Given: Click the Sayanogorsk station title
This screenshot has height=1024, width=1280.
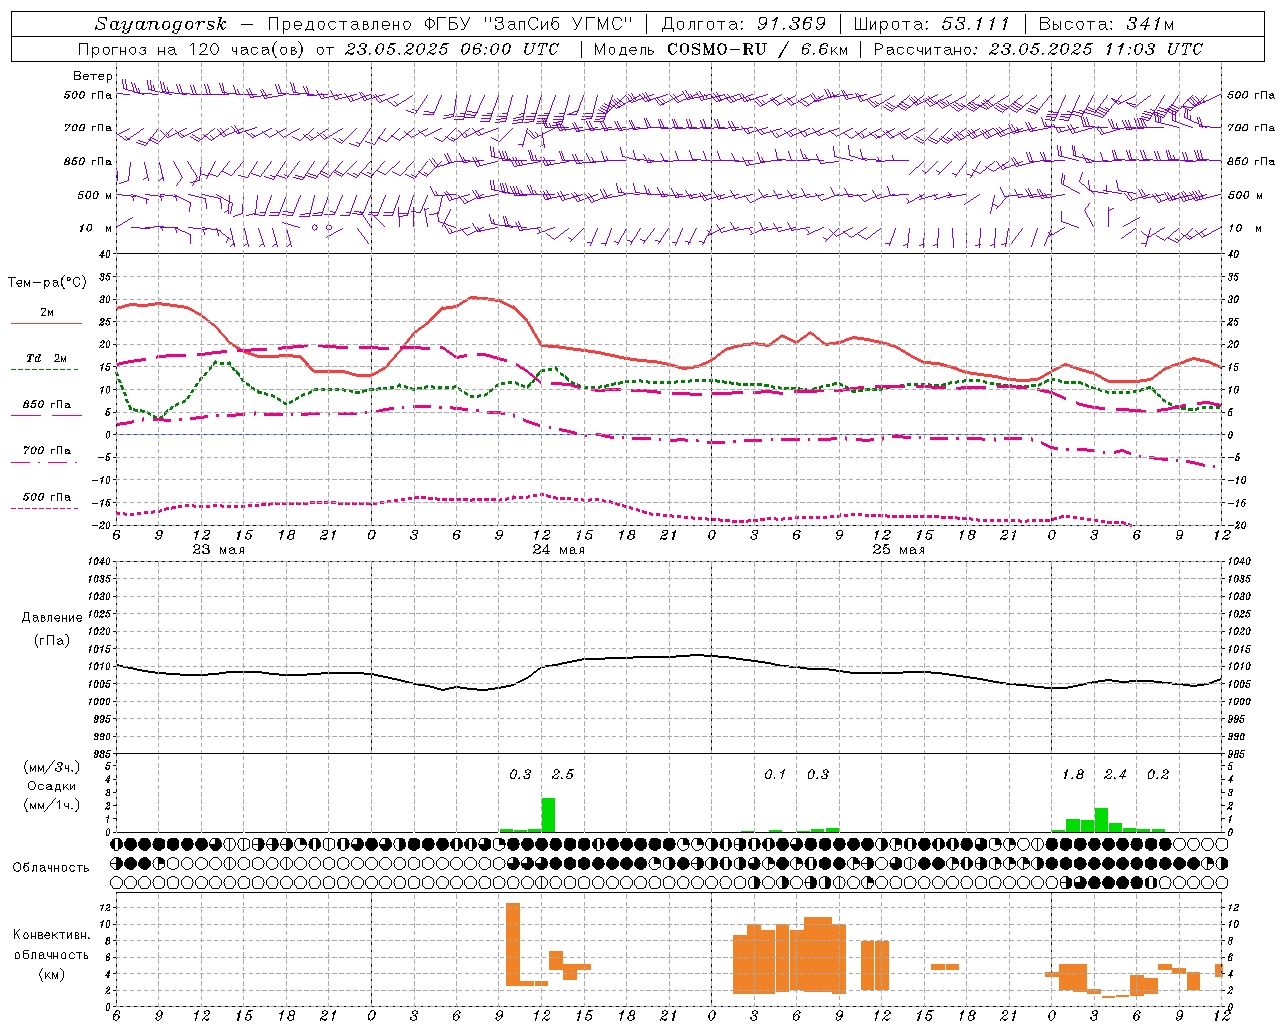Looking at the screenshot, I should coord(161,23).
